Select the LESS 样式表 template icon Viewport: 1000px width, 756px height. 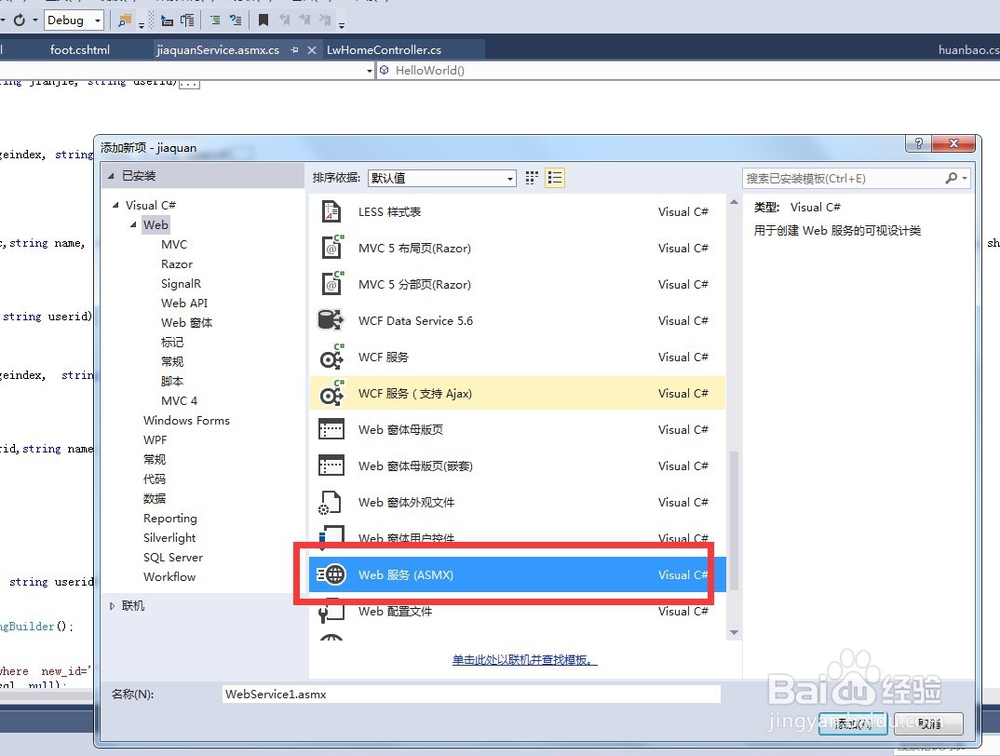coord(331,211)
